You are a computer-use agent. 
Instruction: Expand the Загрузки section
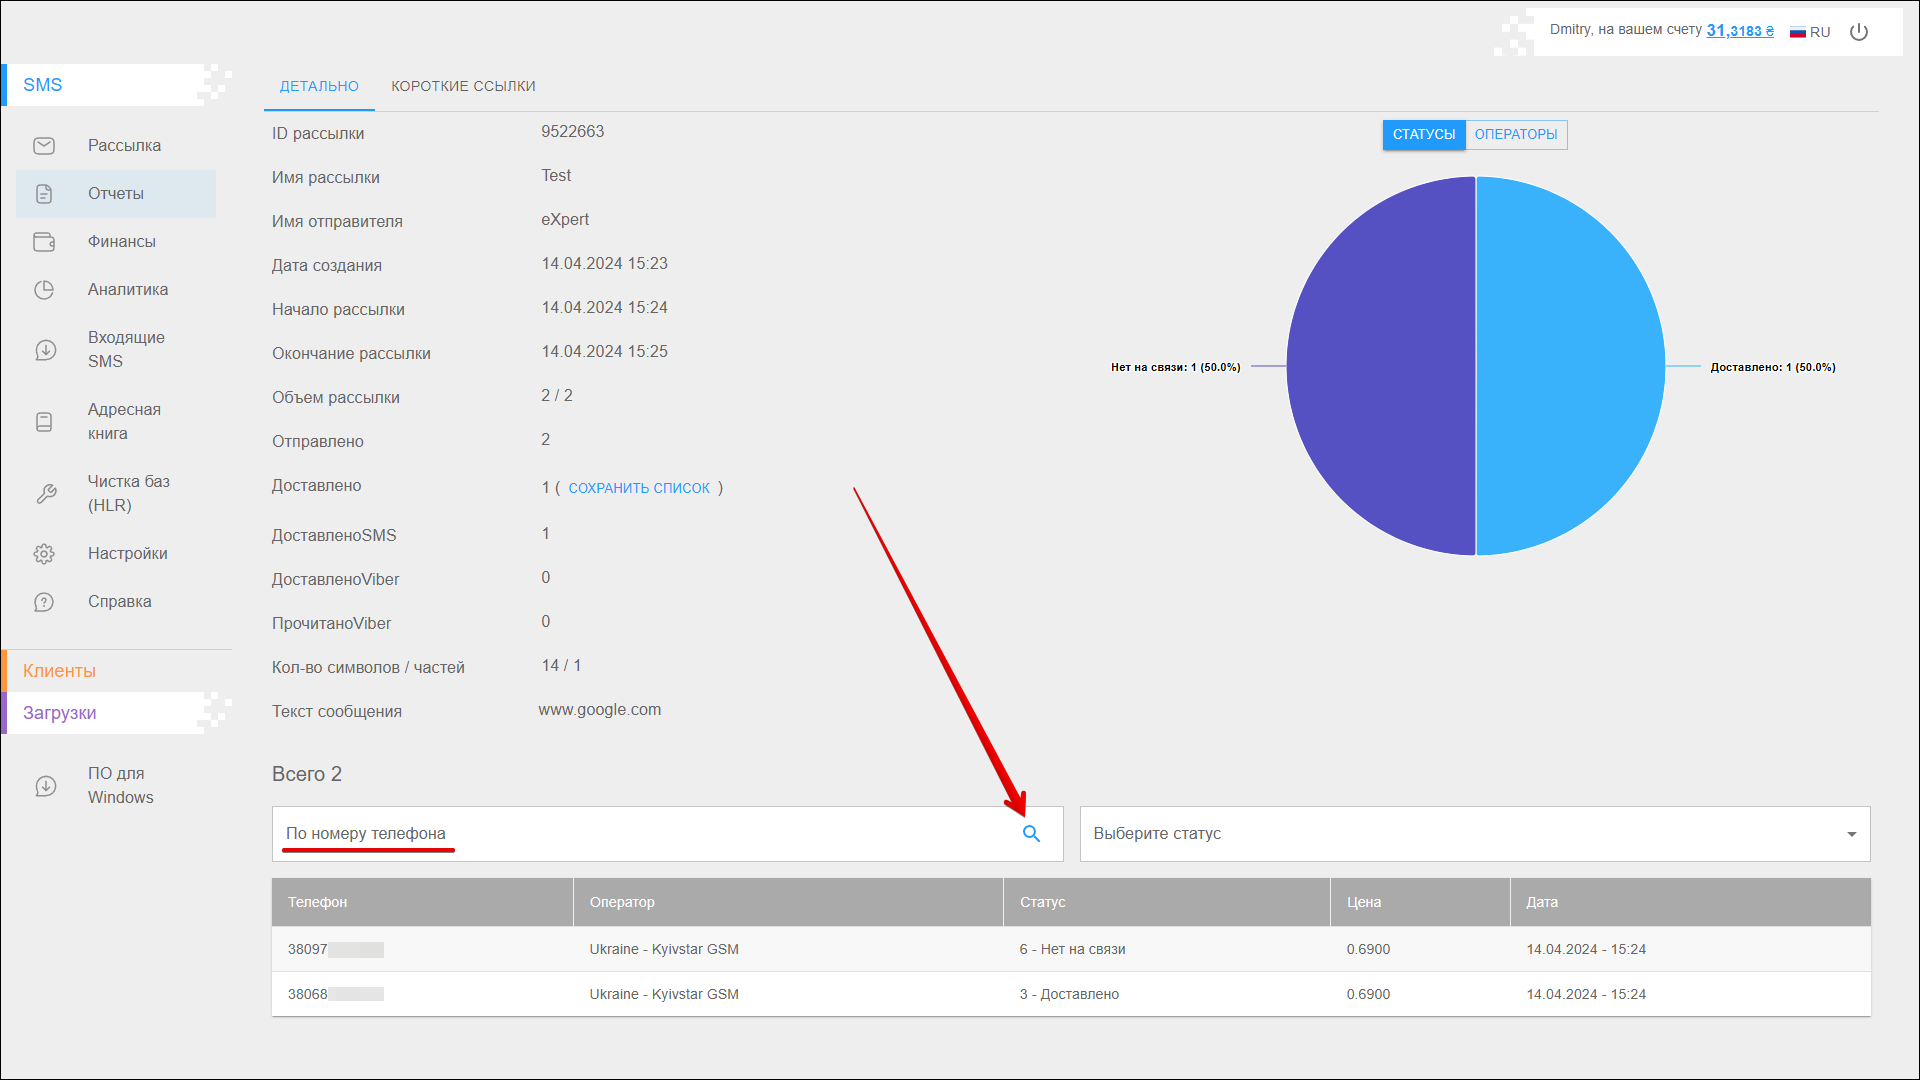(60, 713)
